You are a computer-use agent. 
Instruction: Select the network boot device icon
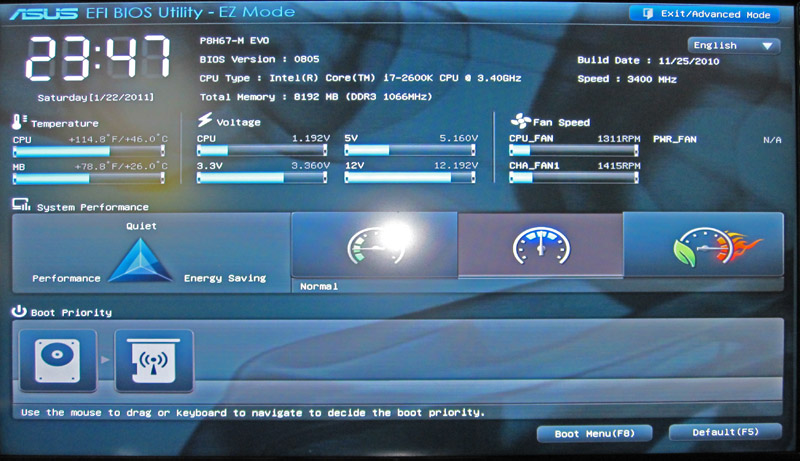tap(154, 361)
